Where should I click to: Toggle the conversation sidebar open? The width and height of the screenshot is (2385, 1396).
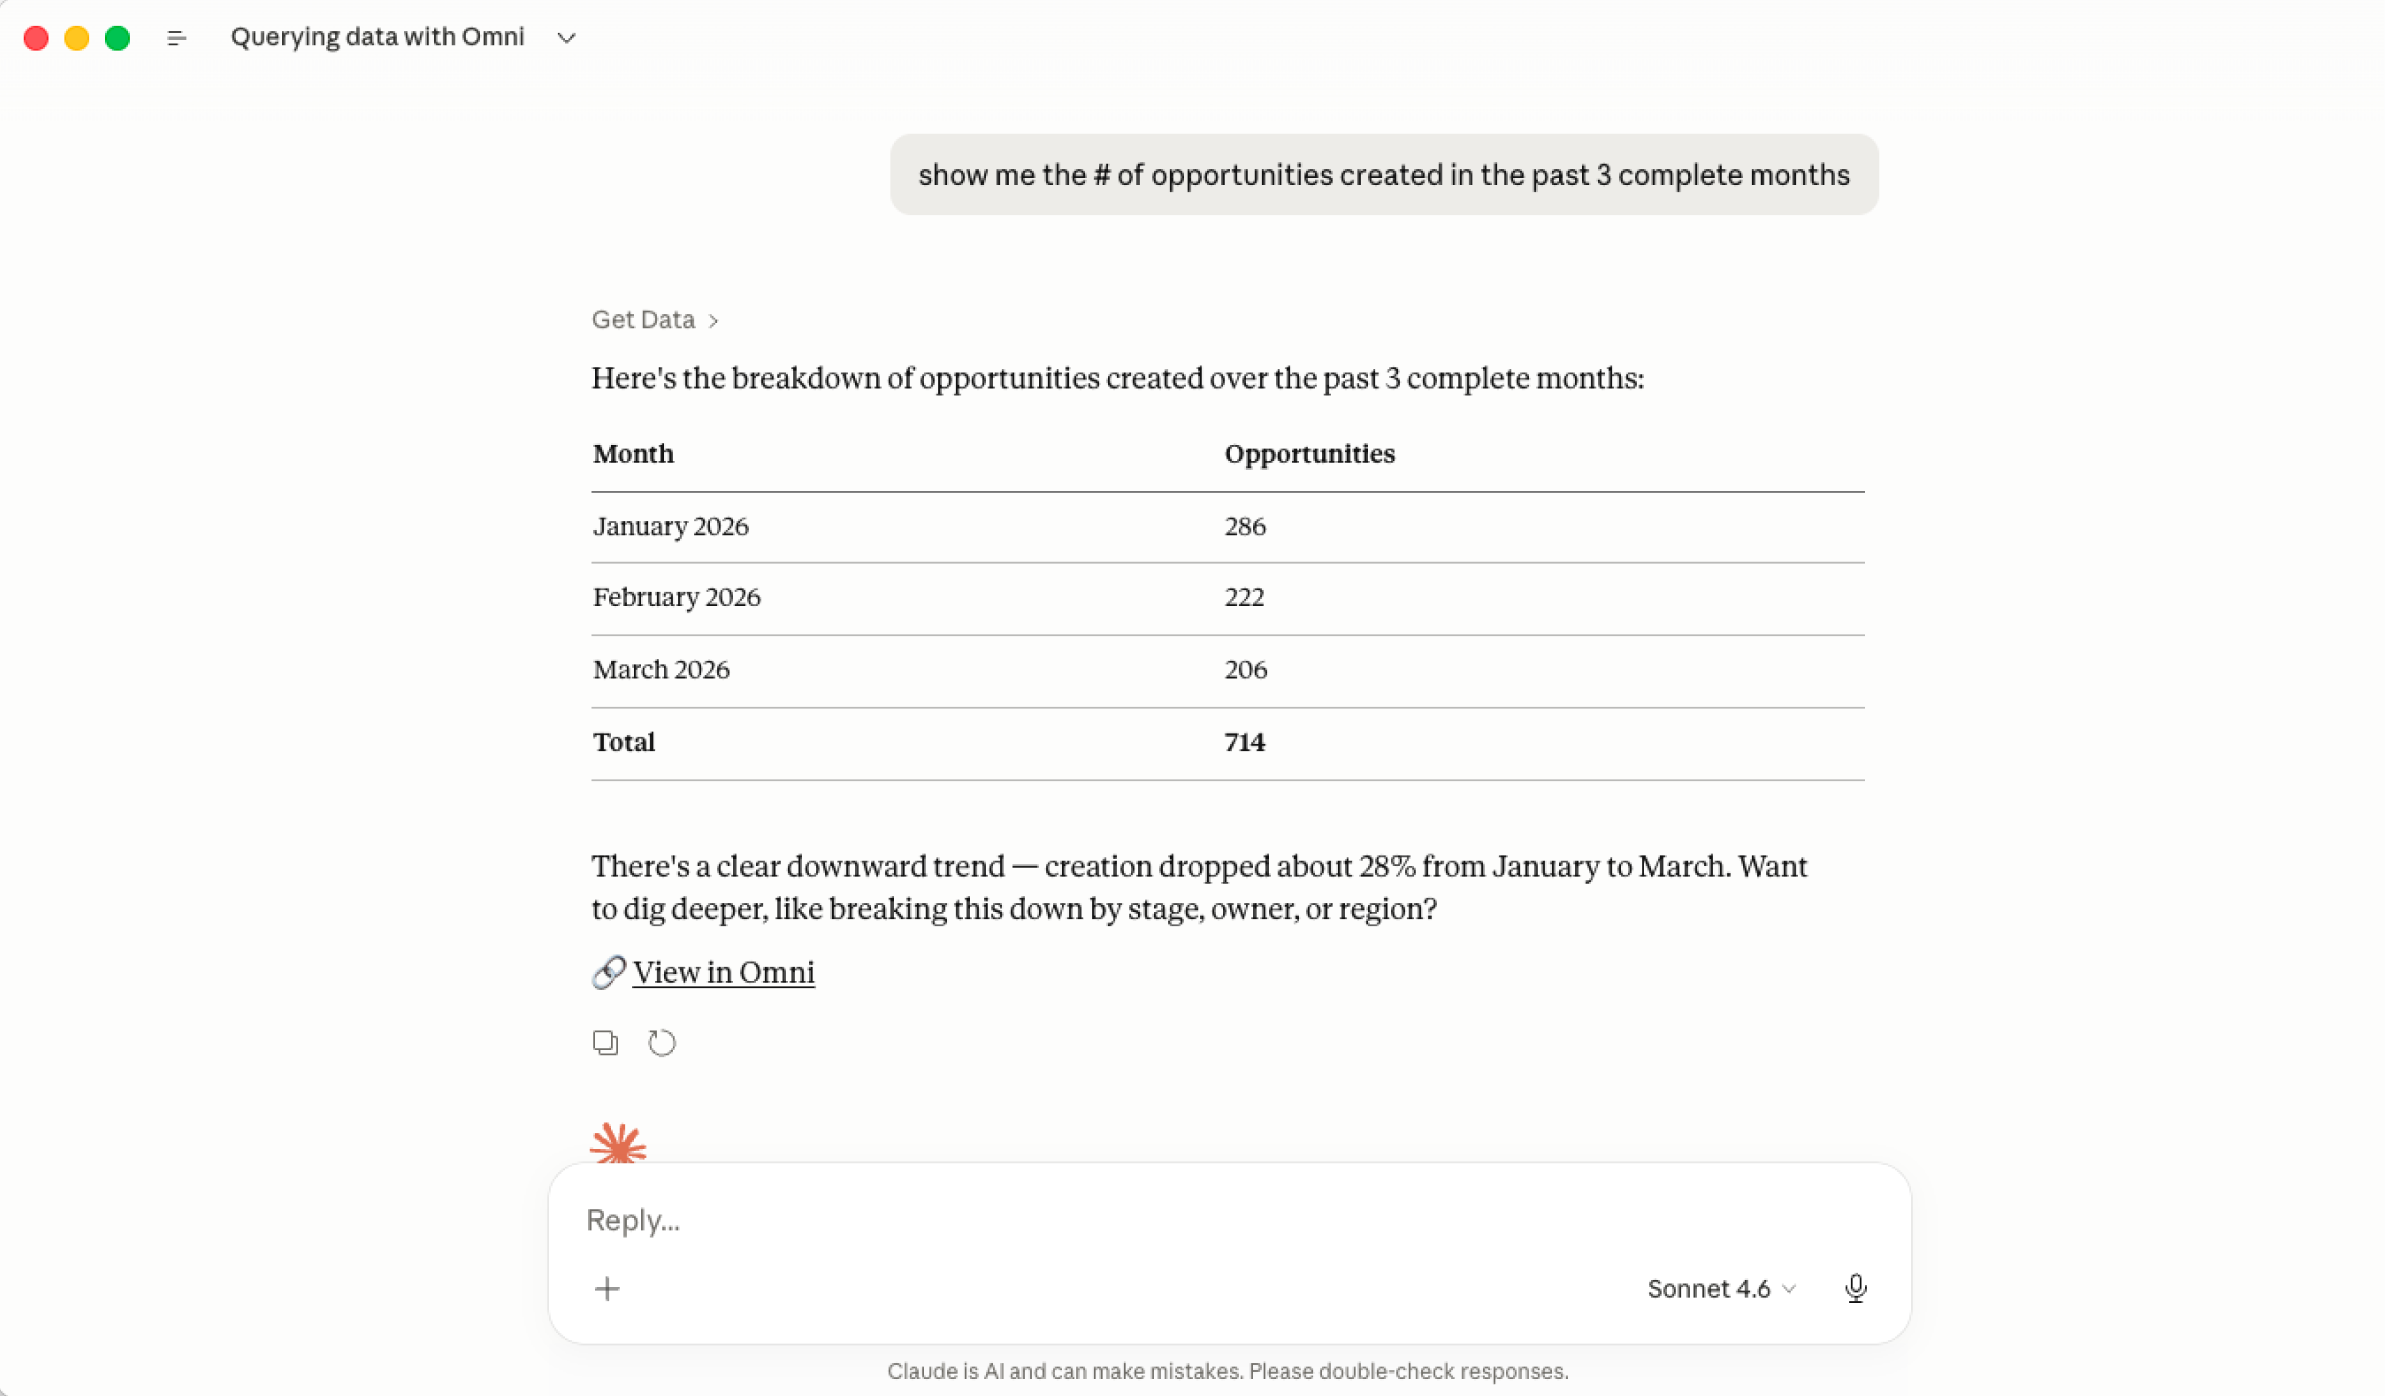tap(176, 37)
